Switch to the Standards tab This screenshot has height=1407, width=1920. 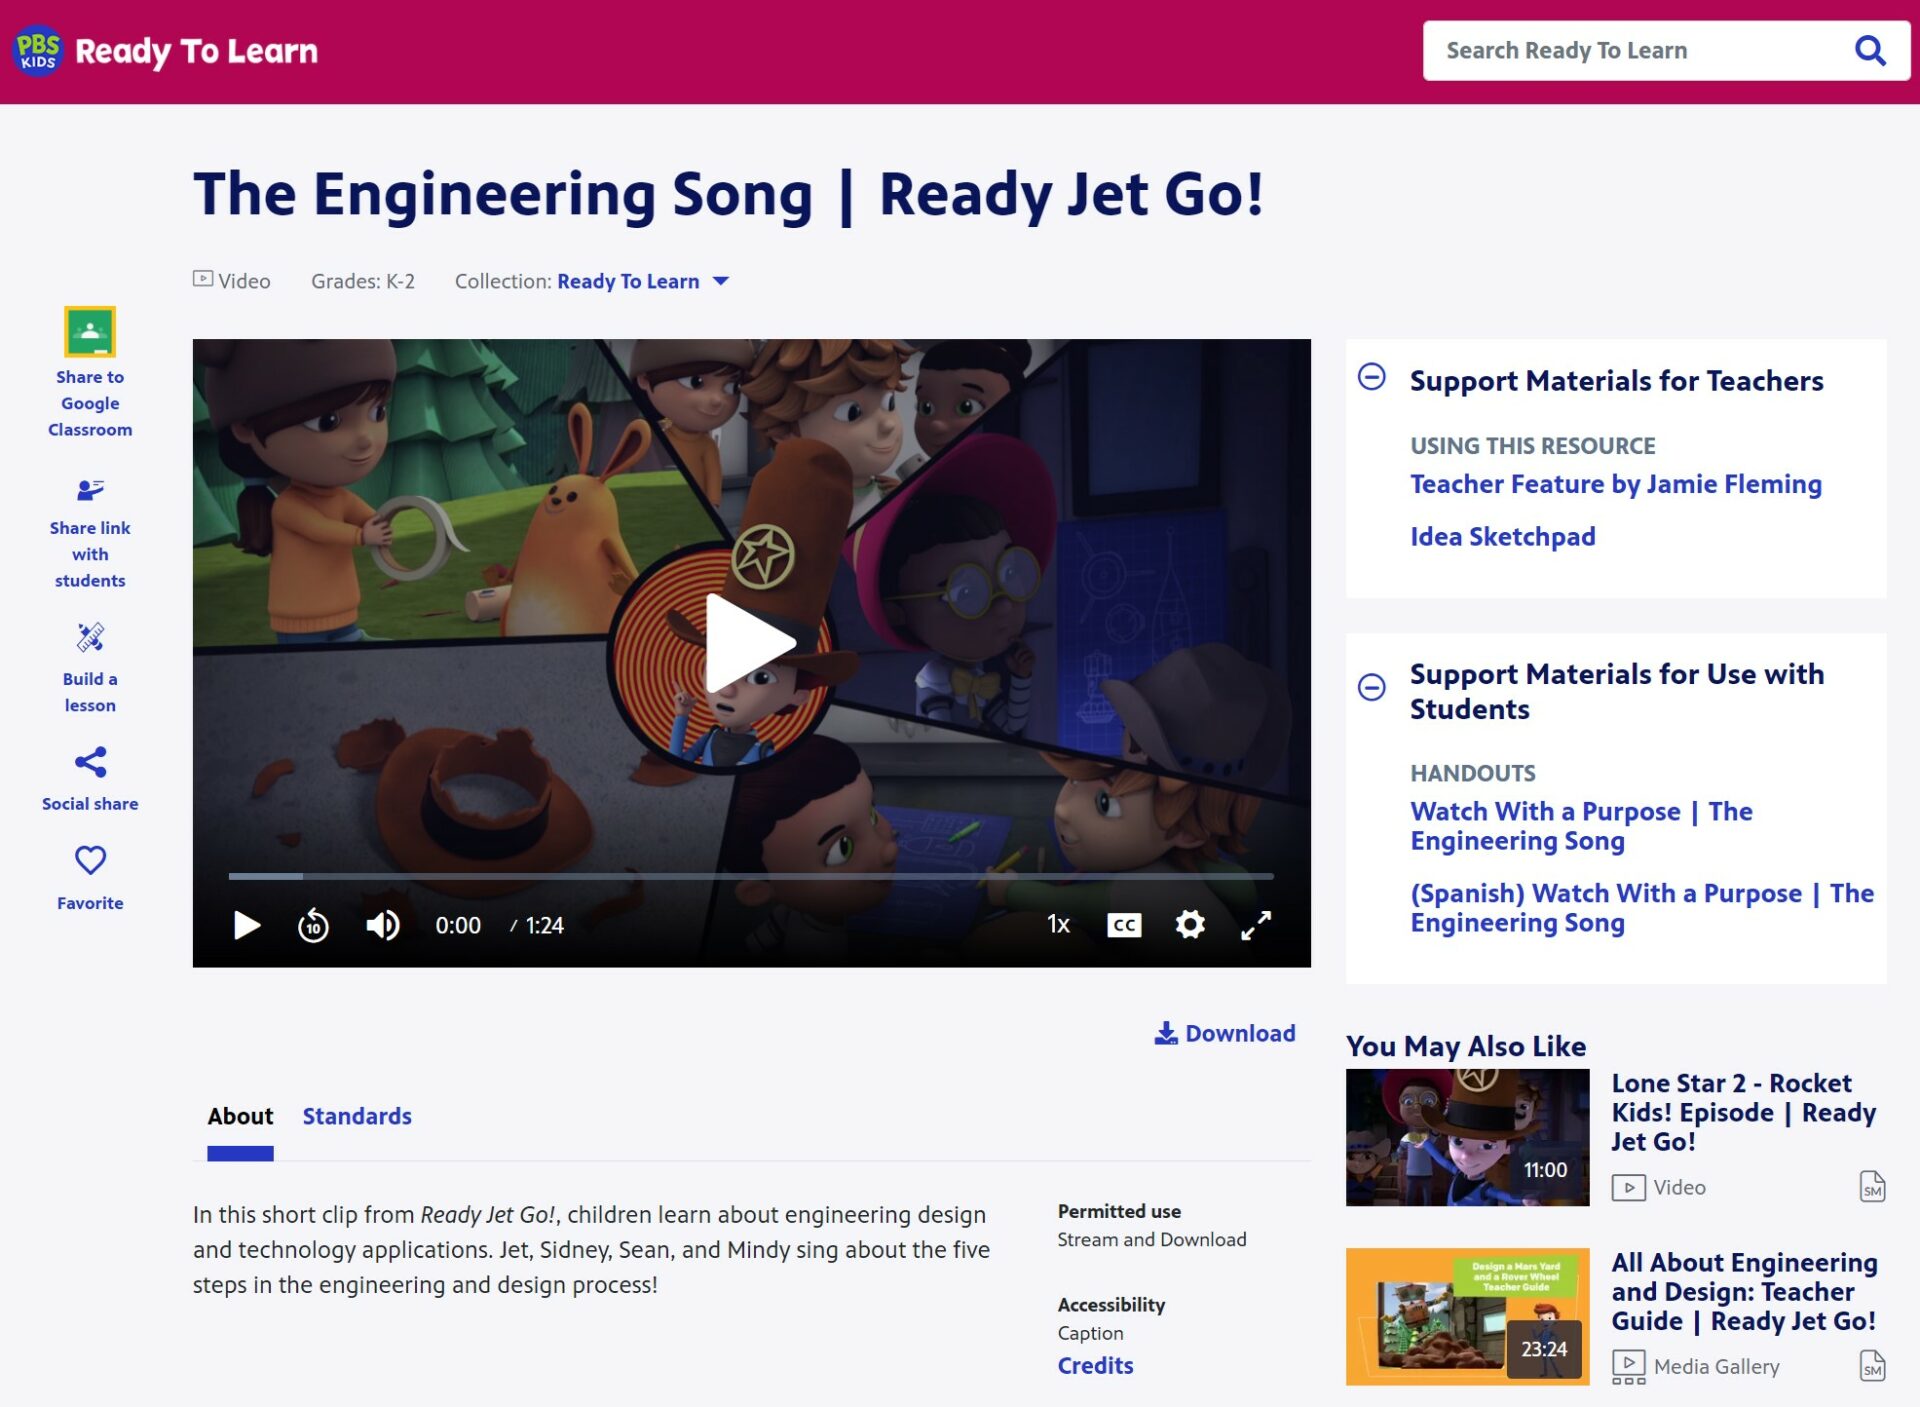coord(357,1116)
